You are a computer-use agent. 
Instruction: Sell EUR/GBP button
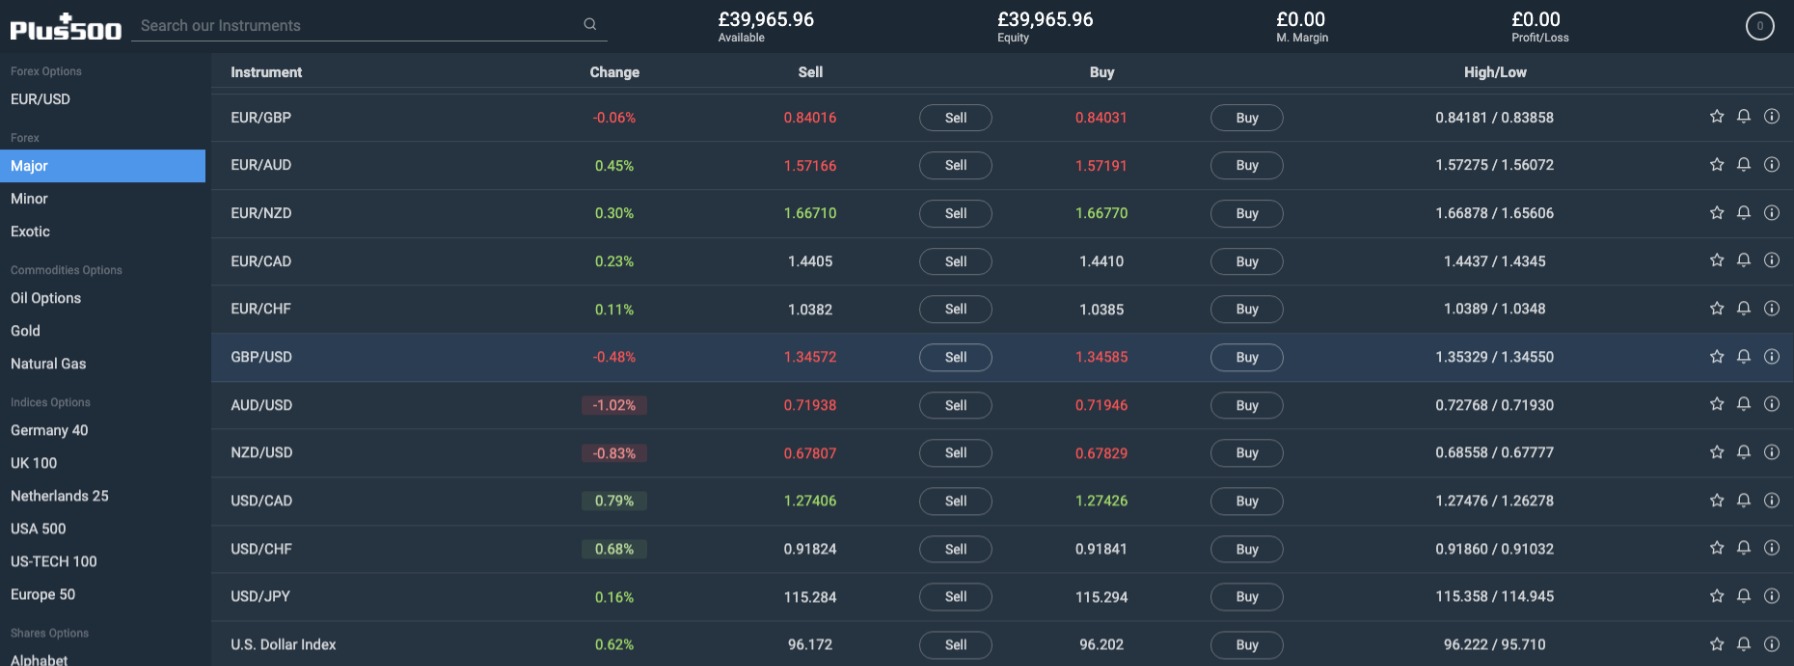(956, 118)
